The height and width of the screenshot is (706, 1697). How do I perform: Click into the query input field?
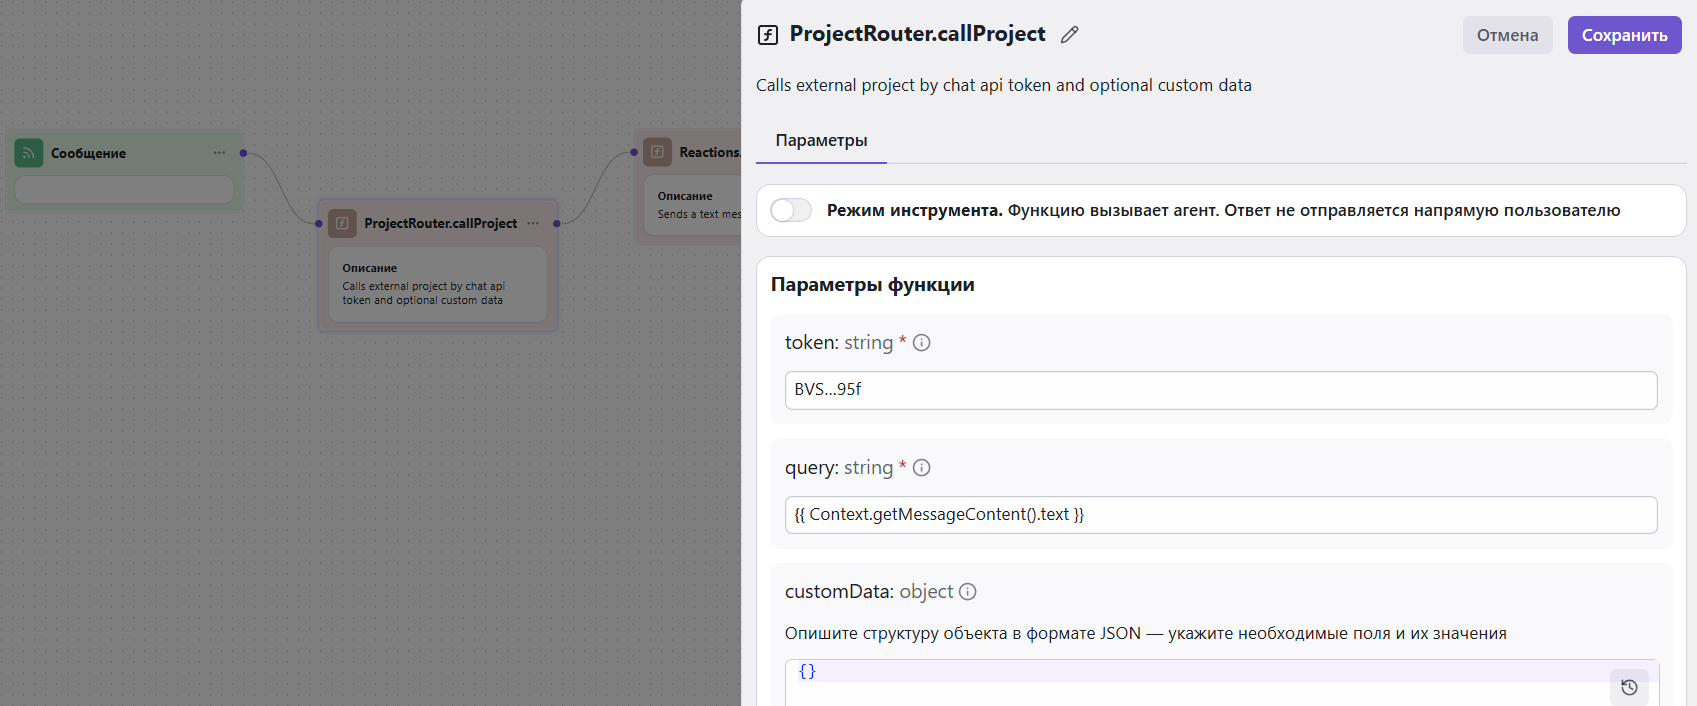[x=1220, y=515]
